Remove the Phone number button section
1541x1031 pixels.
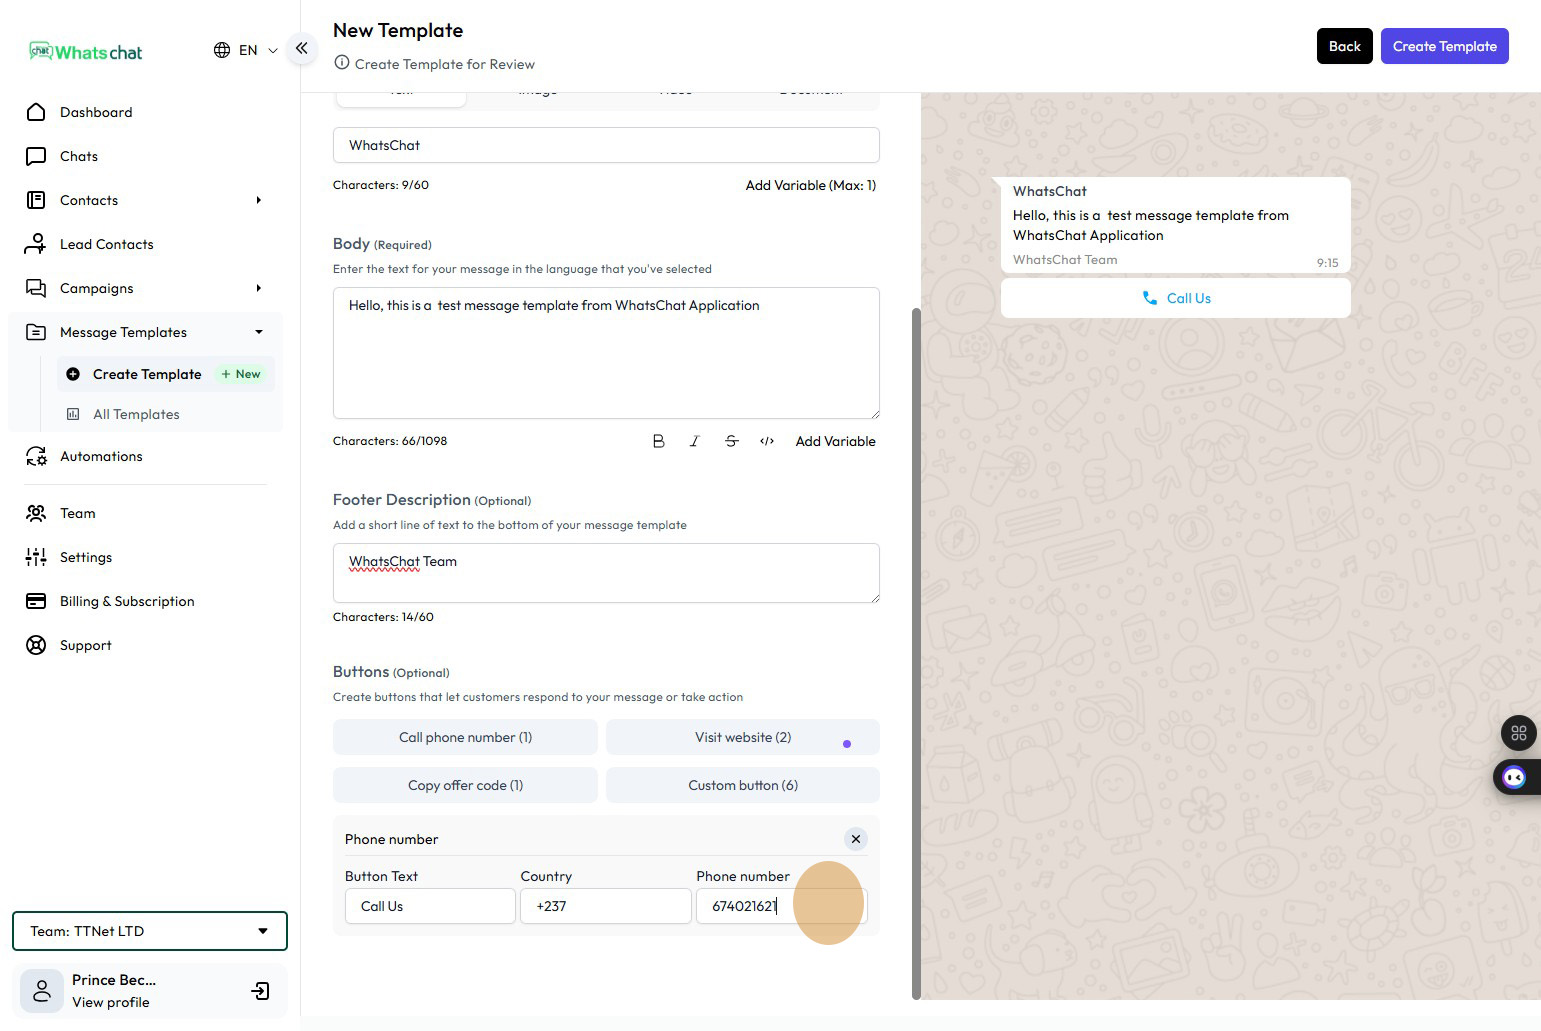[855, 839]
